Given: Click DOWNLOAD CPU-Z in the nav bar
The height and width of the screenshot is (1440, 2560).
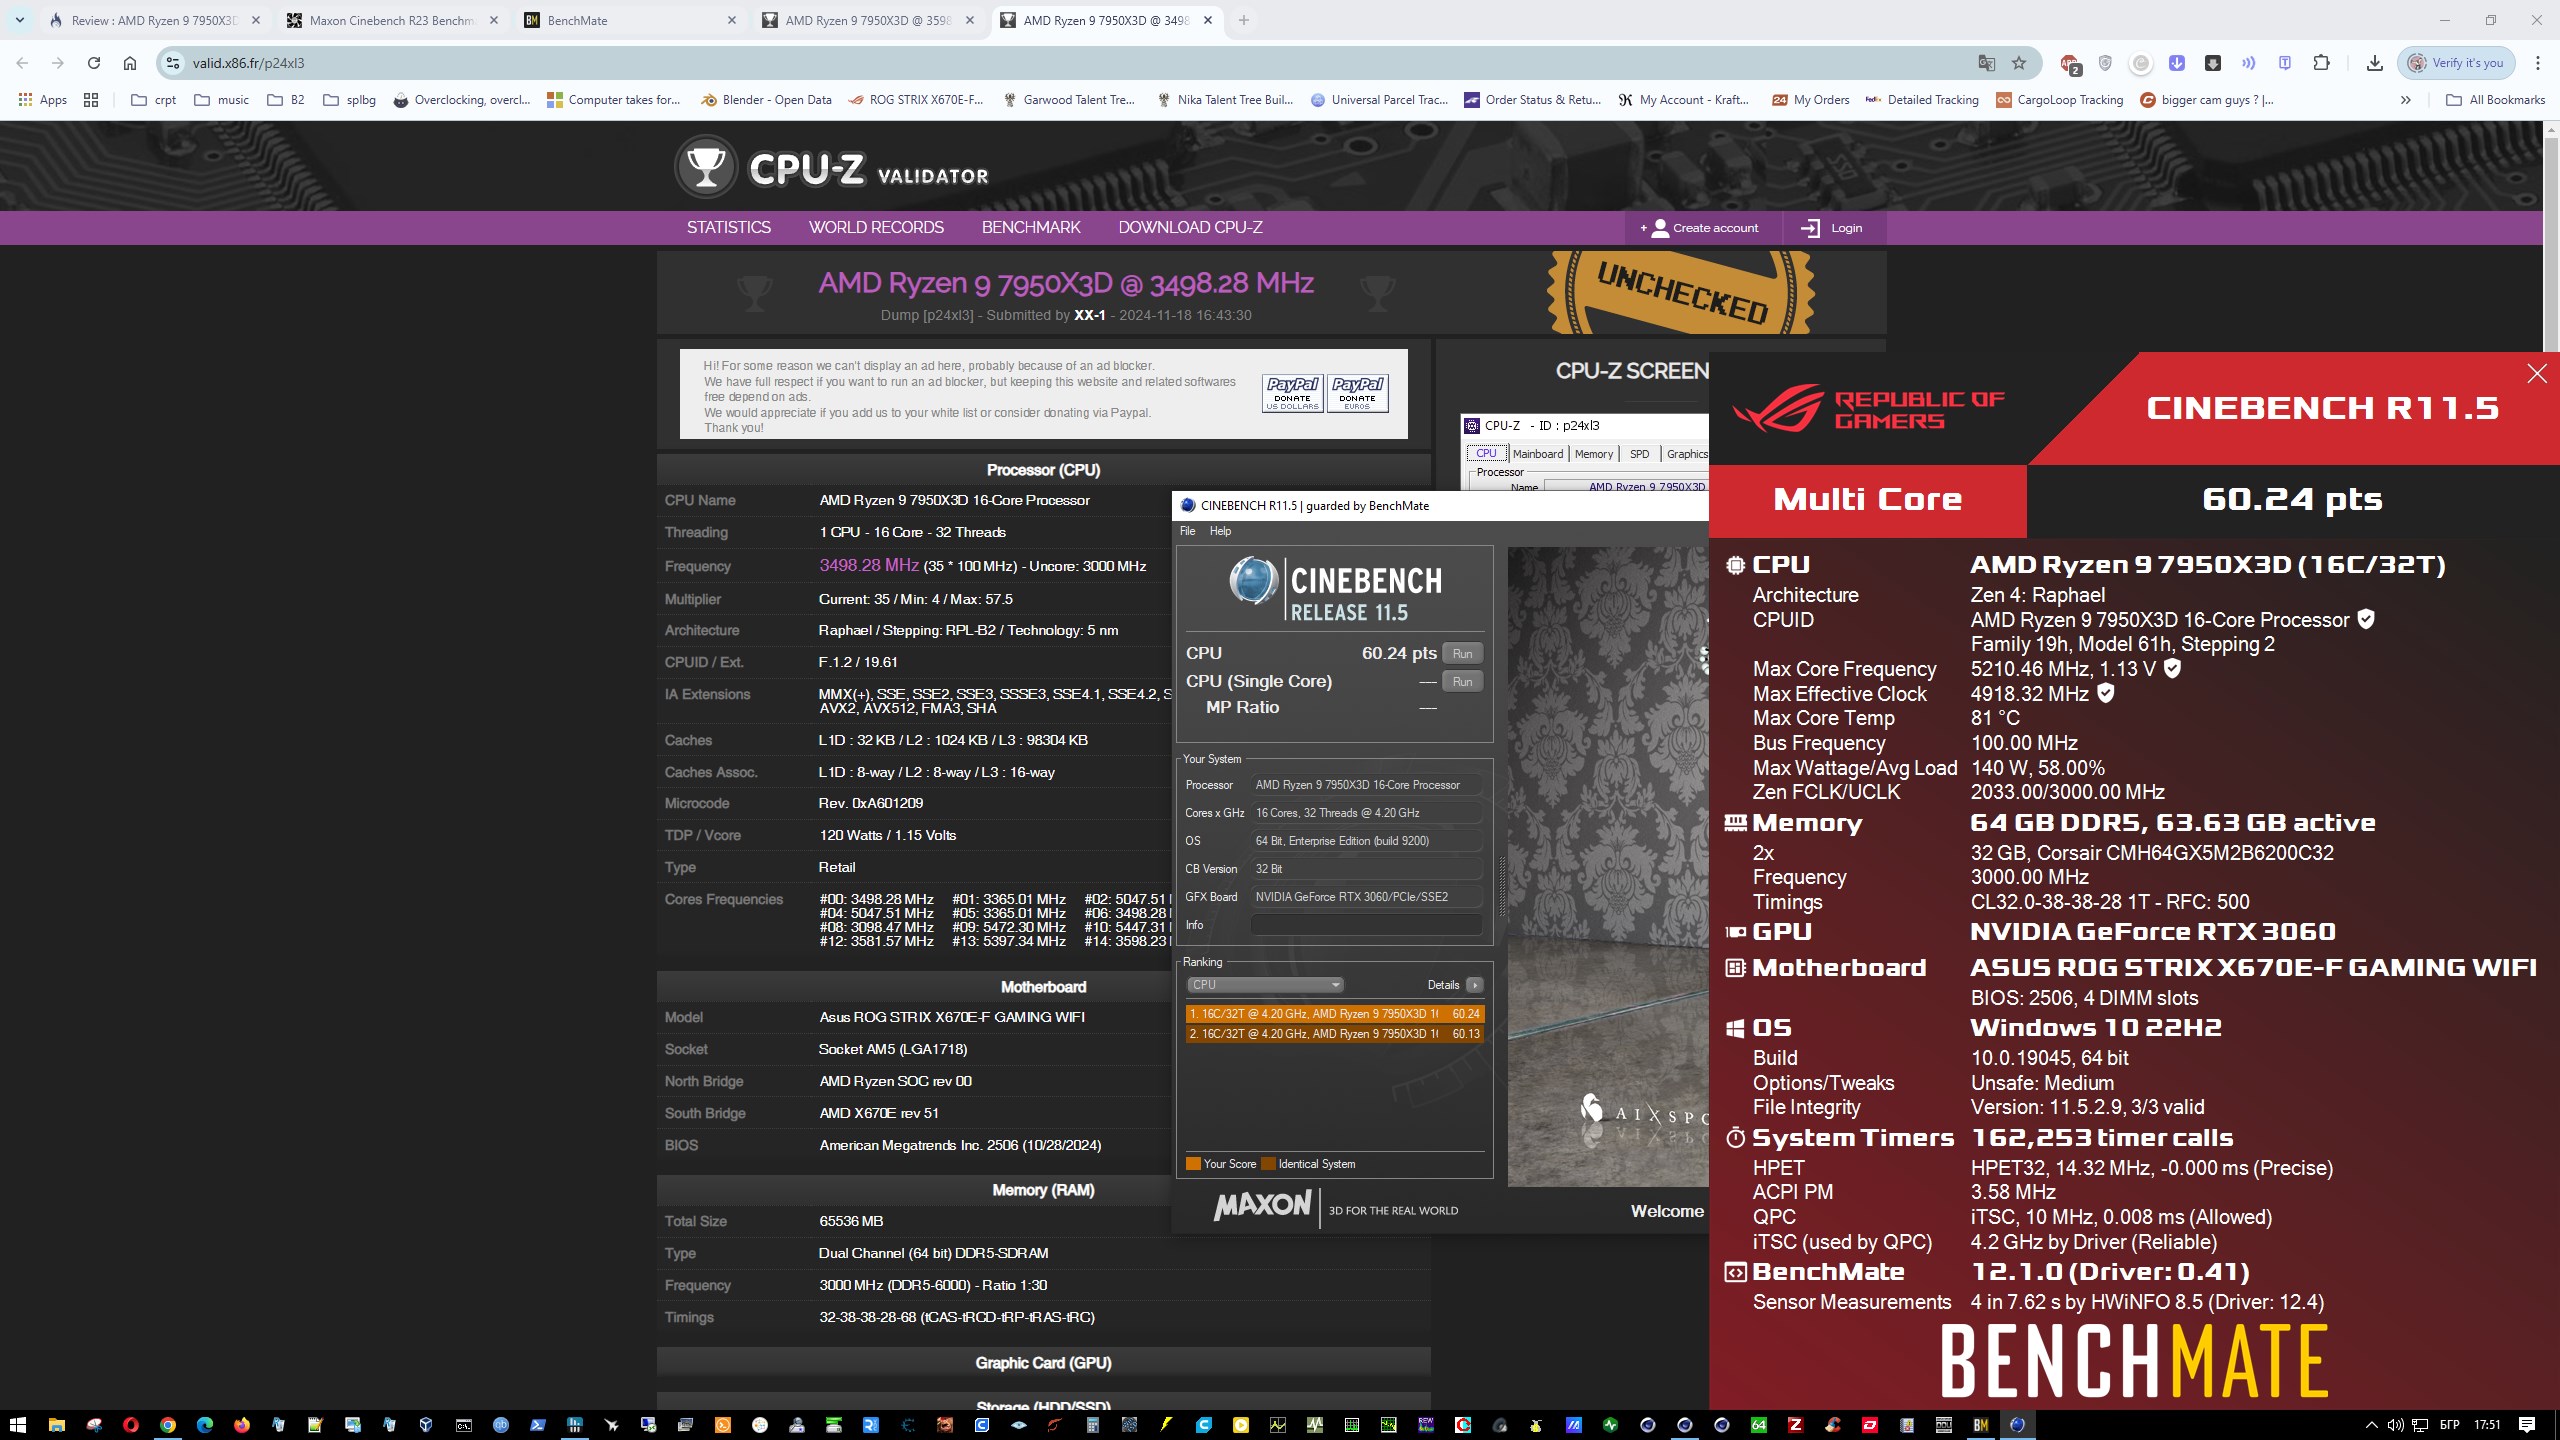Looking at the screenshot, I should (x=1190, y=228).
